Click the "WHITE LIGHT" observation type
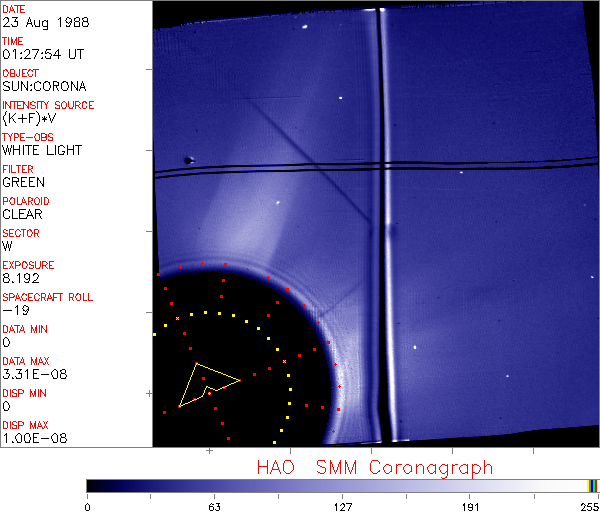 40,150
